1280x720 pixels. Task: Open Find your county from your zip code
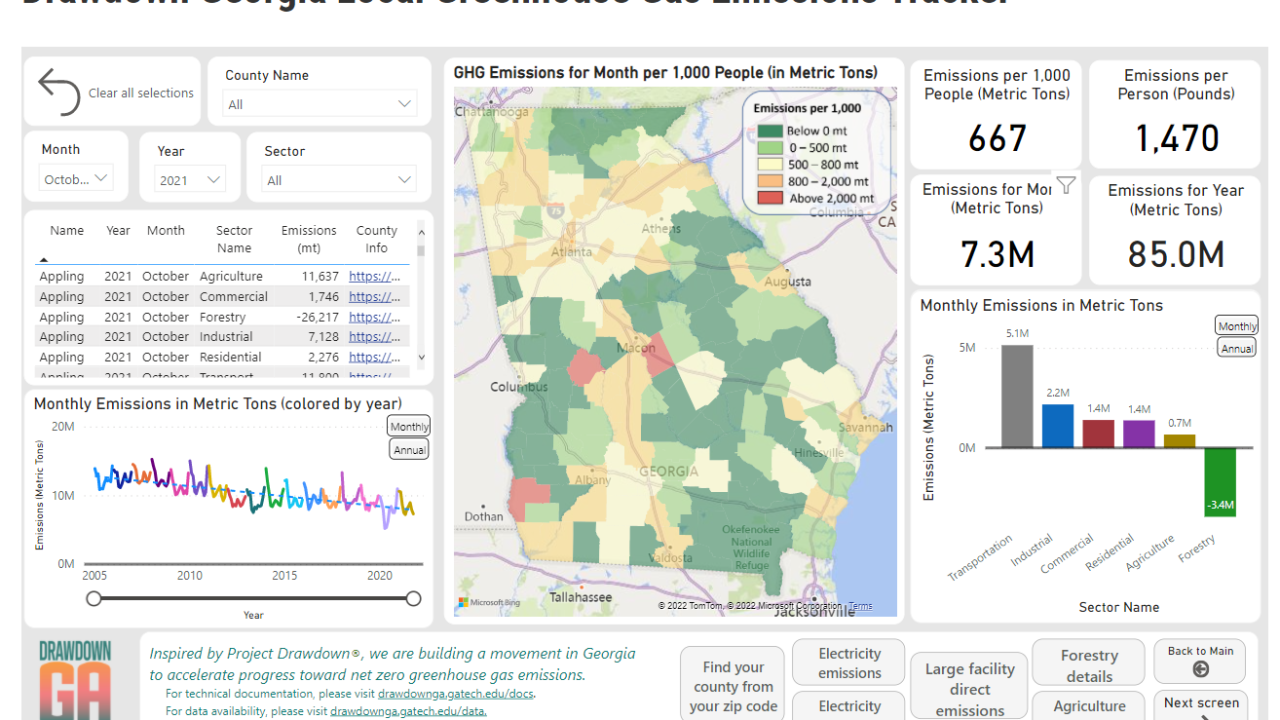pyautogui.click(x=733, y=686)
